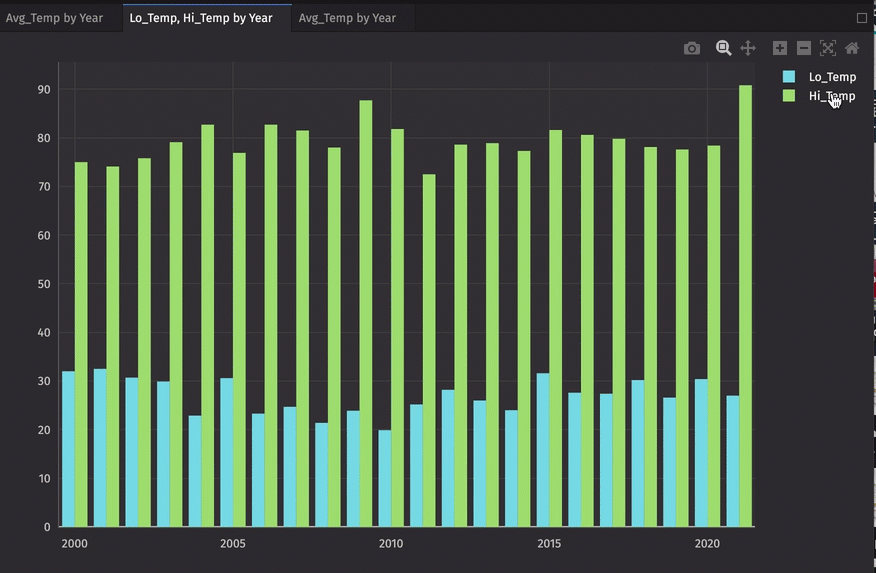Toggle Hi_Temp series via legend label
Viewport: 876px width, 573px height.
[x=832, y=96]
